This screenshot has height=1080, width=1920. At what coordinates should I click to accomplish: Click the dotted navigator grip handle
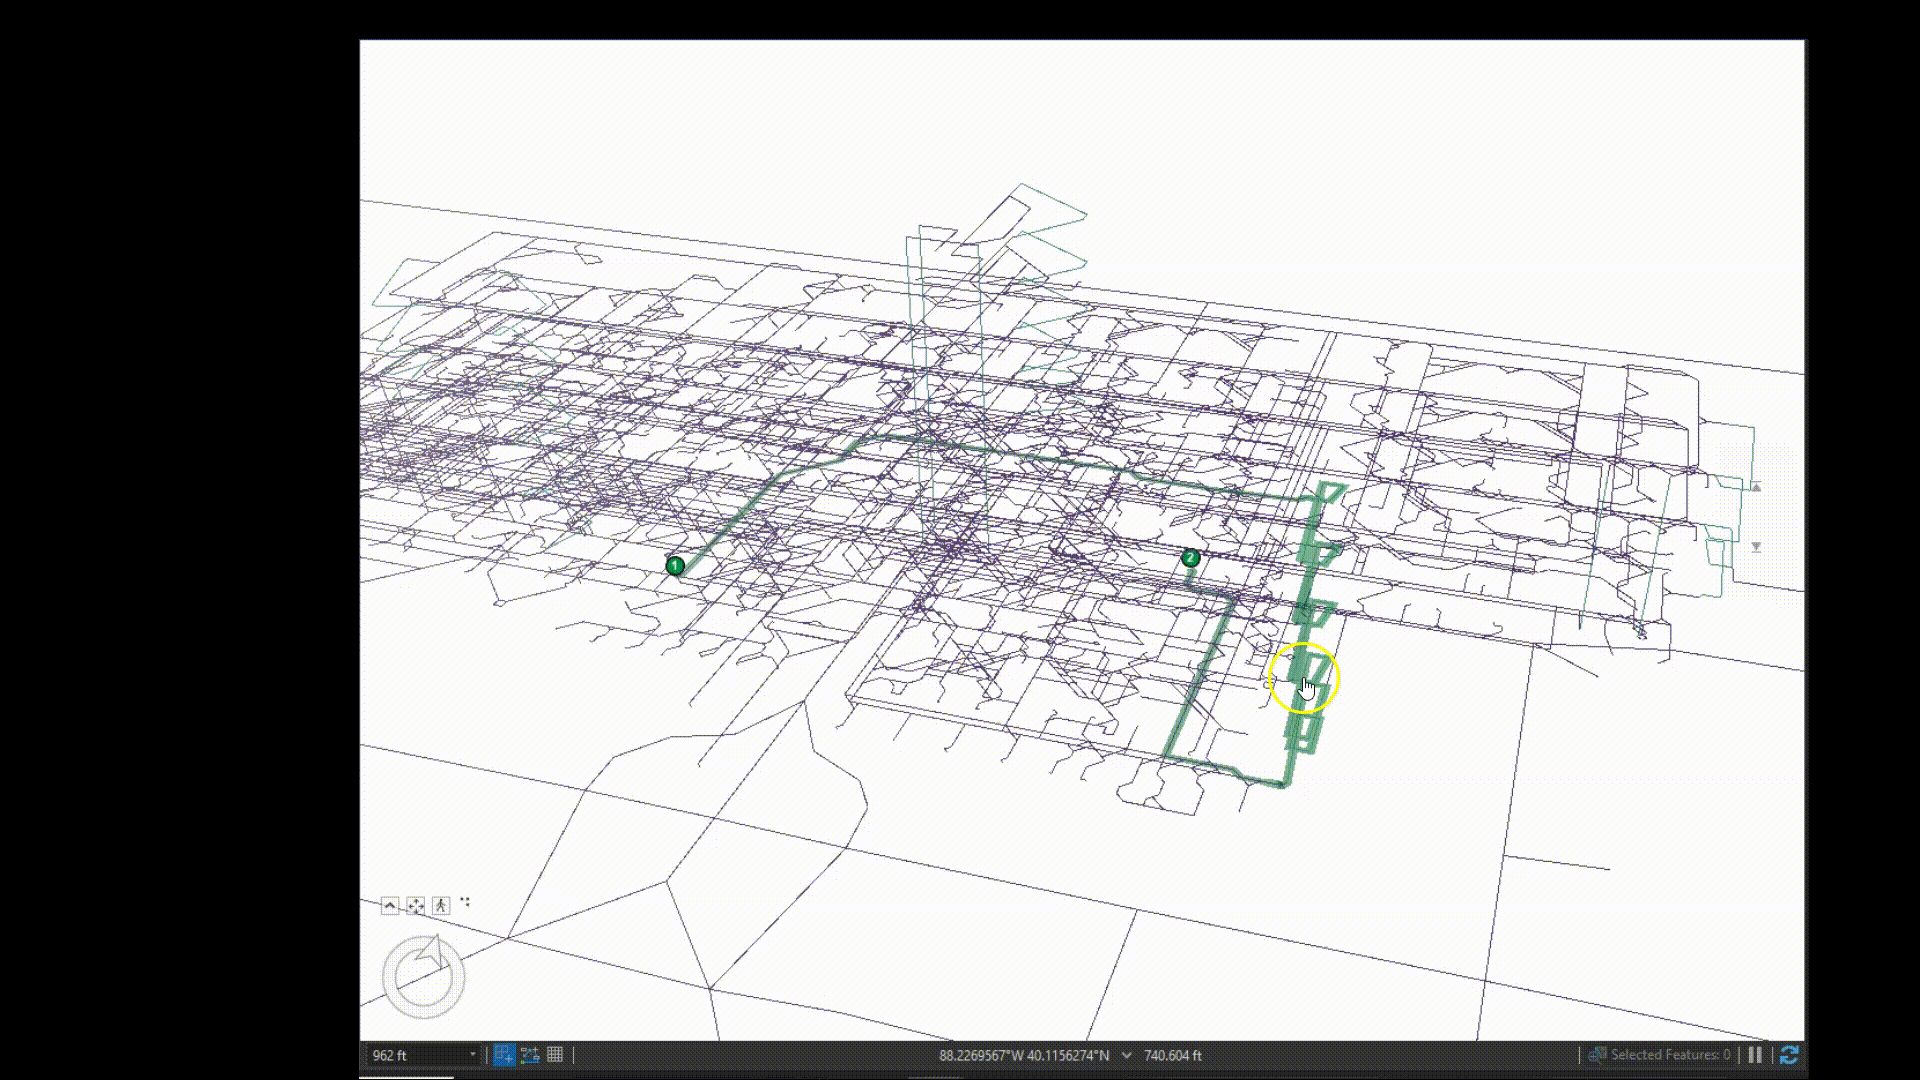[465, 902]
